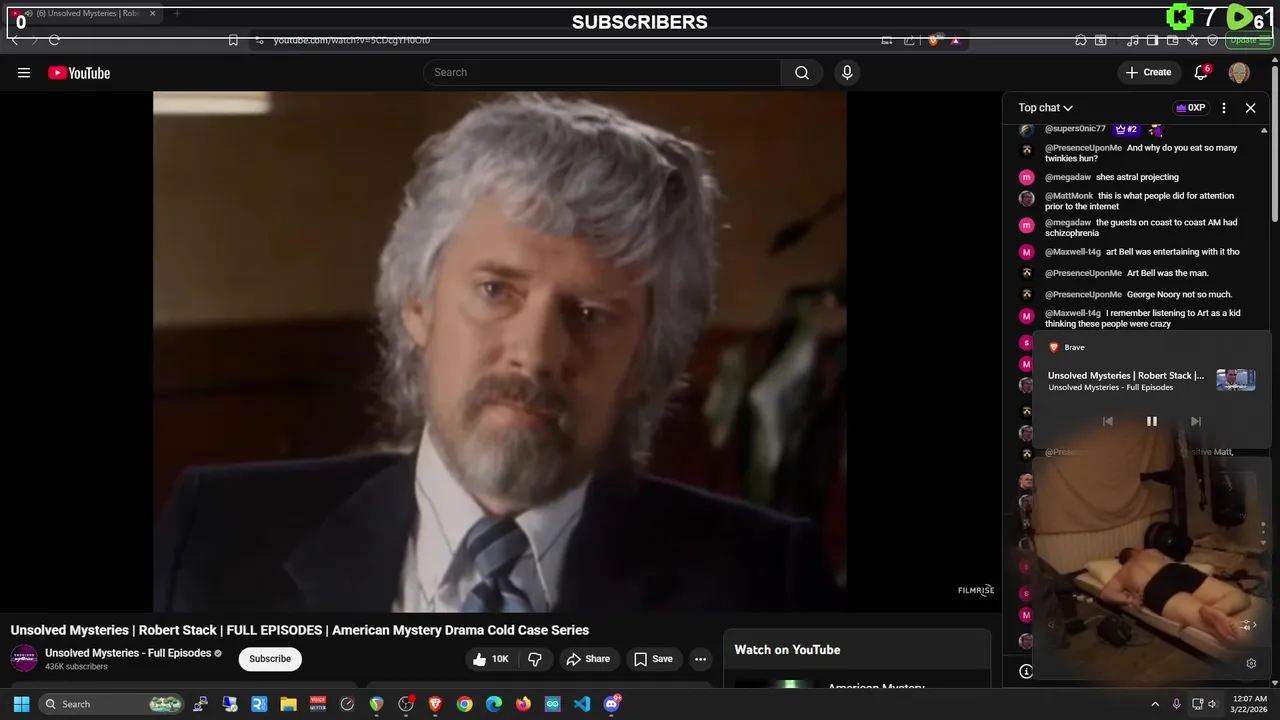Skip to next track in media popup
This screenshot has width=1280, height=720.
pyautogui.click(x=1195, y=421)
